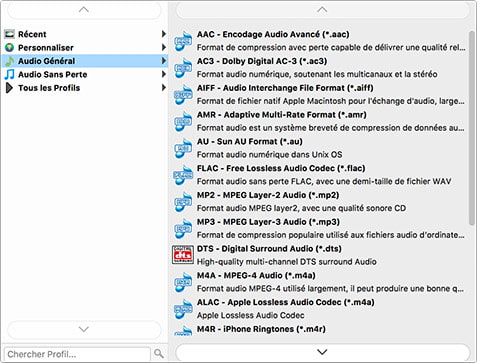Click the AAC format icon
This screenshot has height=363, width=477.
coord(183,41)
